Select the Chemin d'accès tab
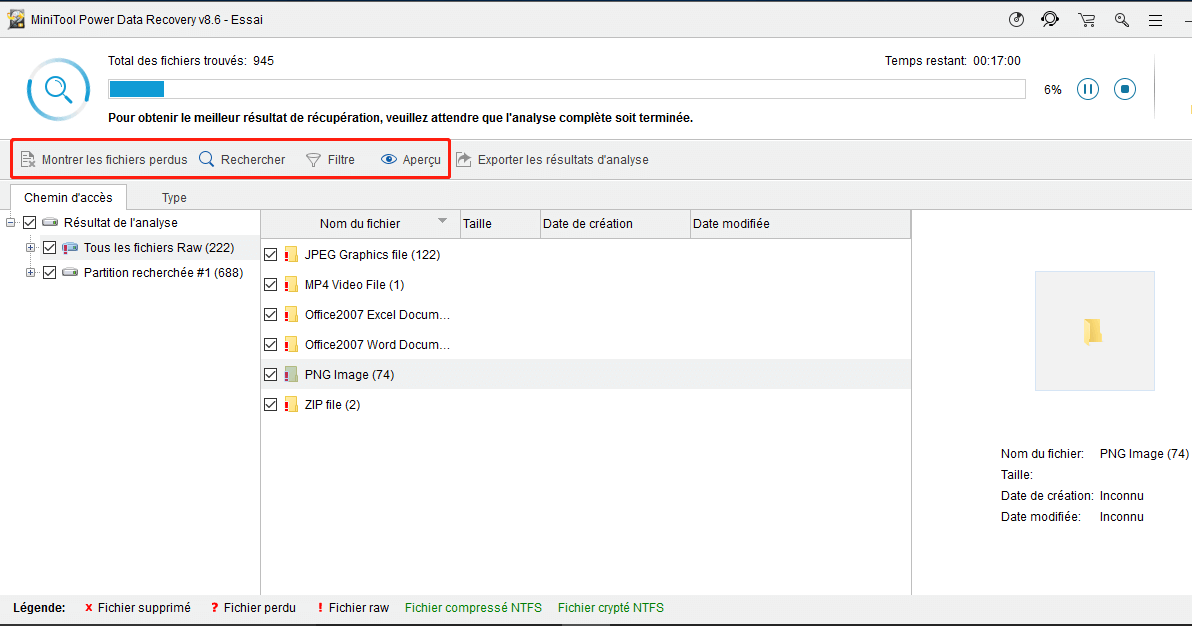 click(x=68, y=197)
